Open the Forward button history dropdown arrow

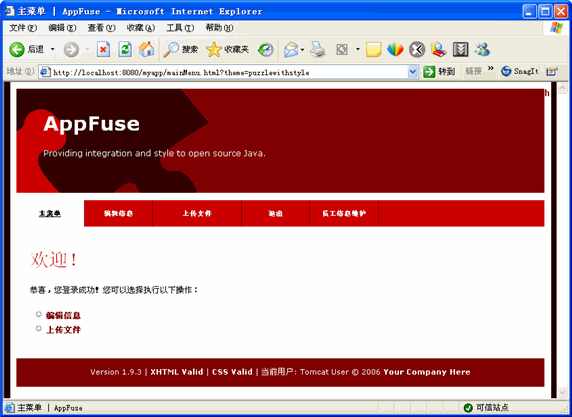tap(87, 49)
